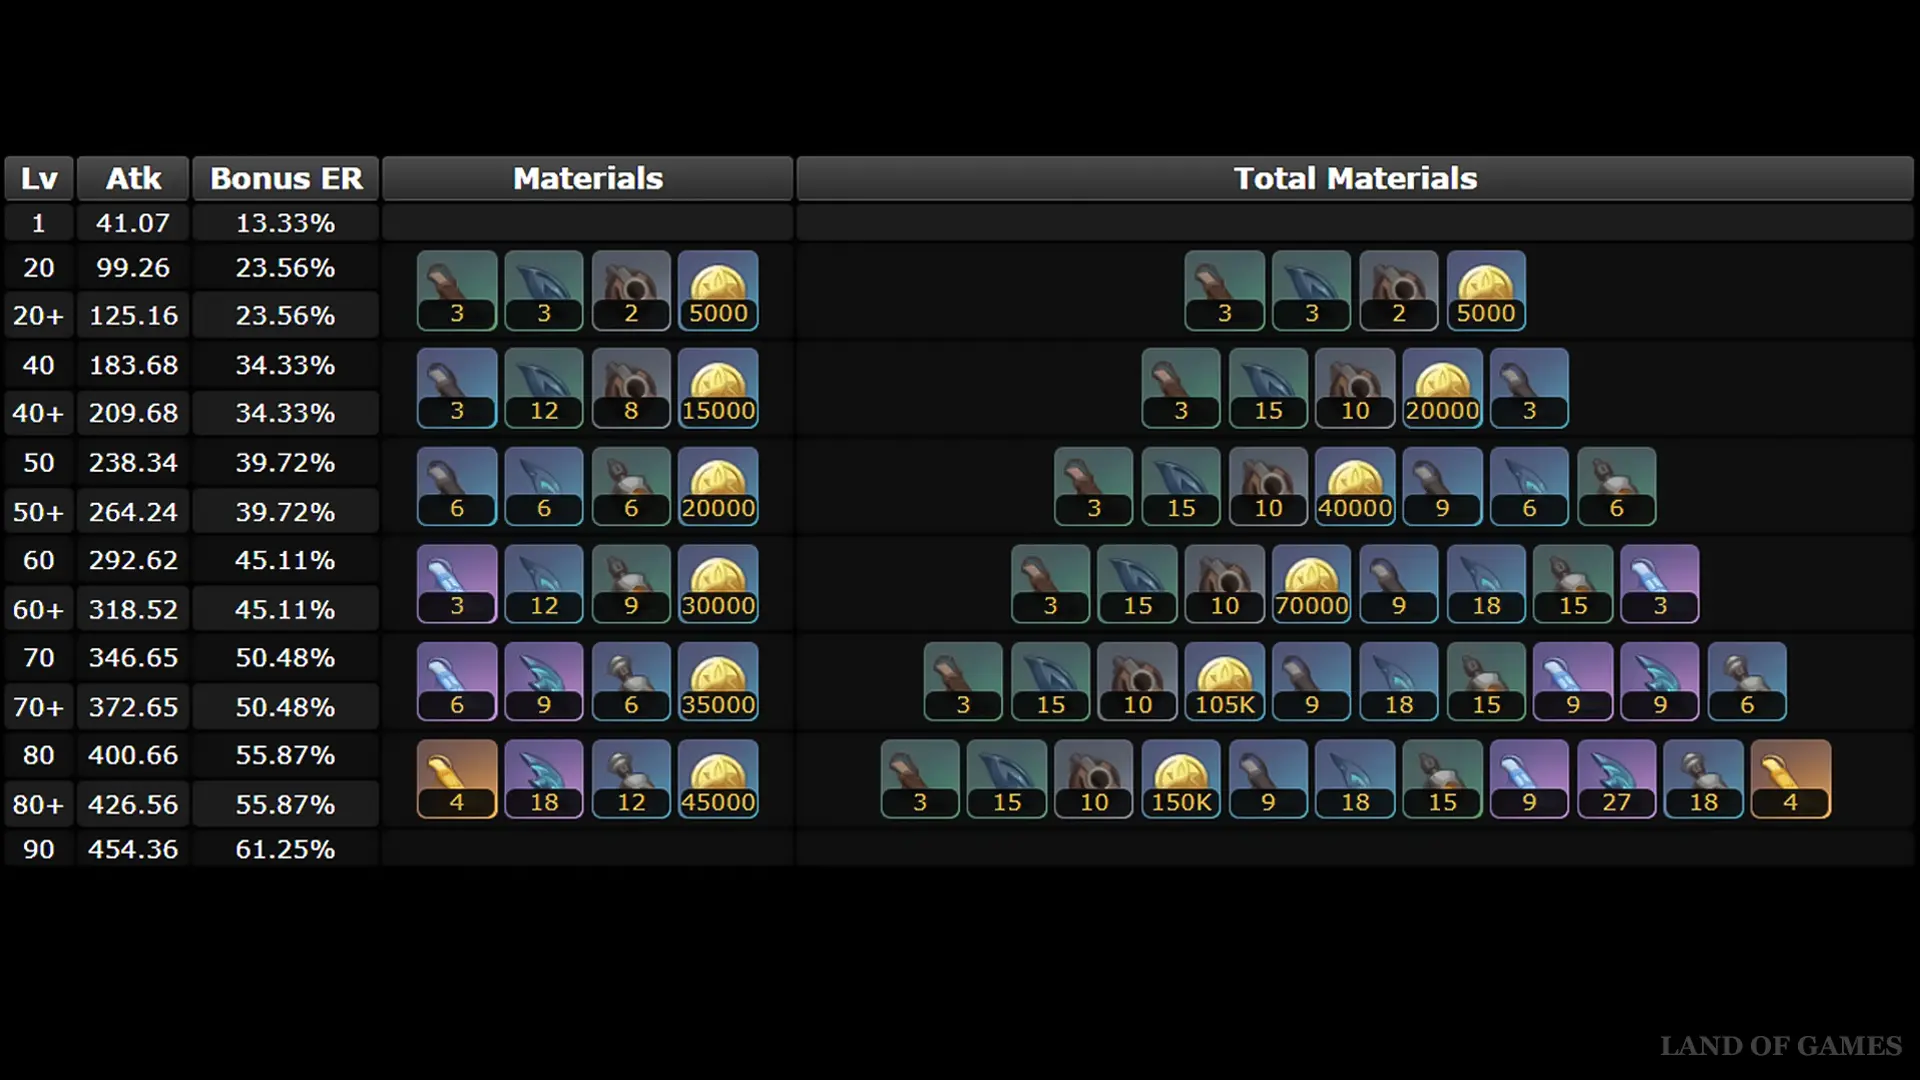
Task: Click the gold material labeled 4 in Materials column
Action: point(457,779)
